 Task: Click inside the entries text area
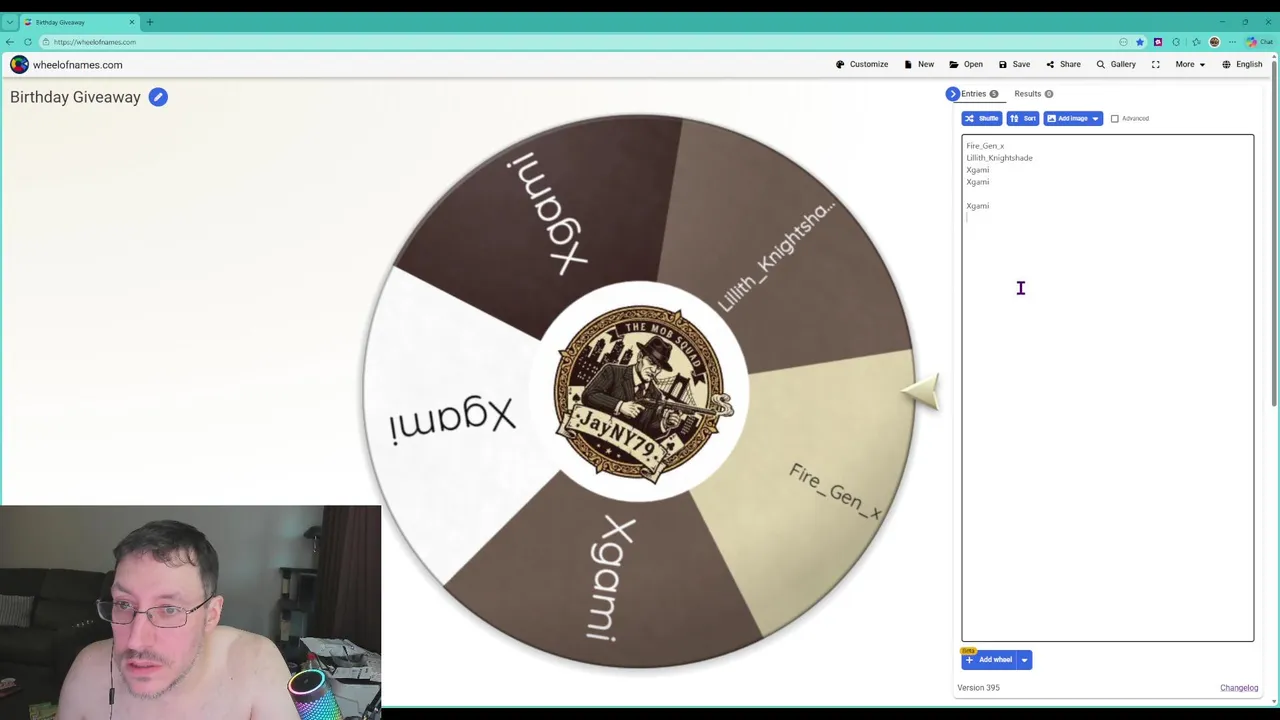point(1107,388)
